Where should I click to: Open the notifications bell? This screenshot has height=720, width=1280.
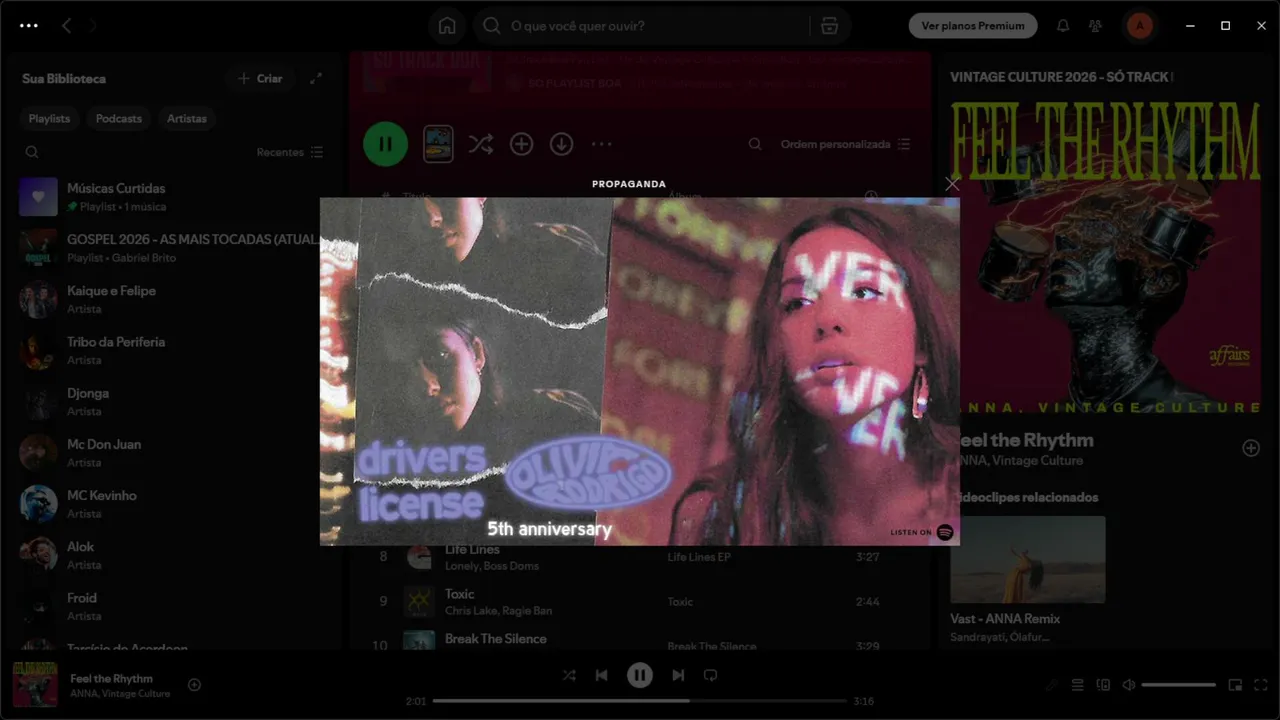(1063, 26)
